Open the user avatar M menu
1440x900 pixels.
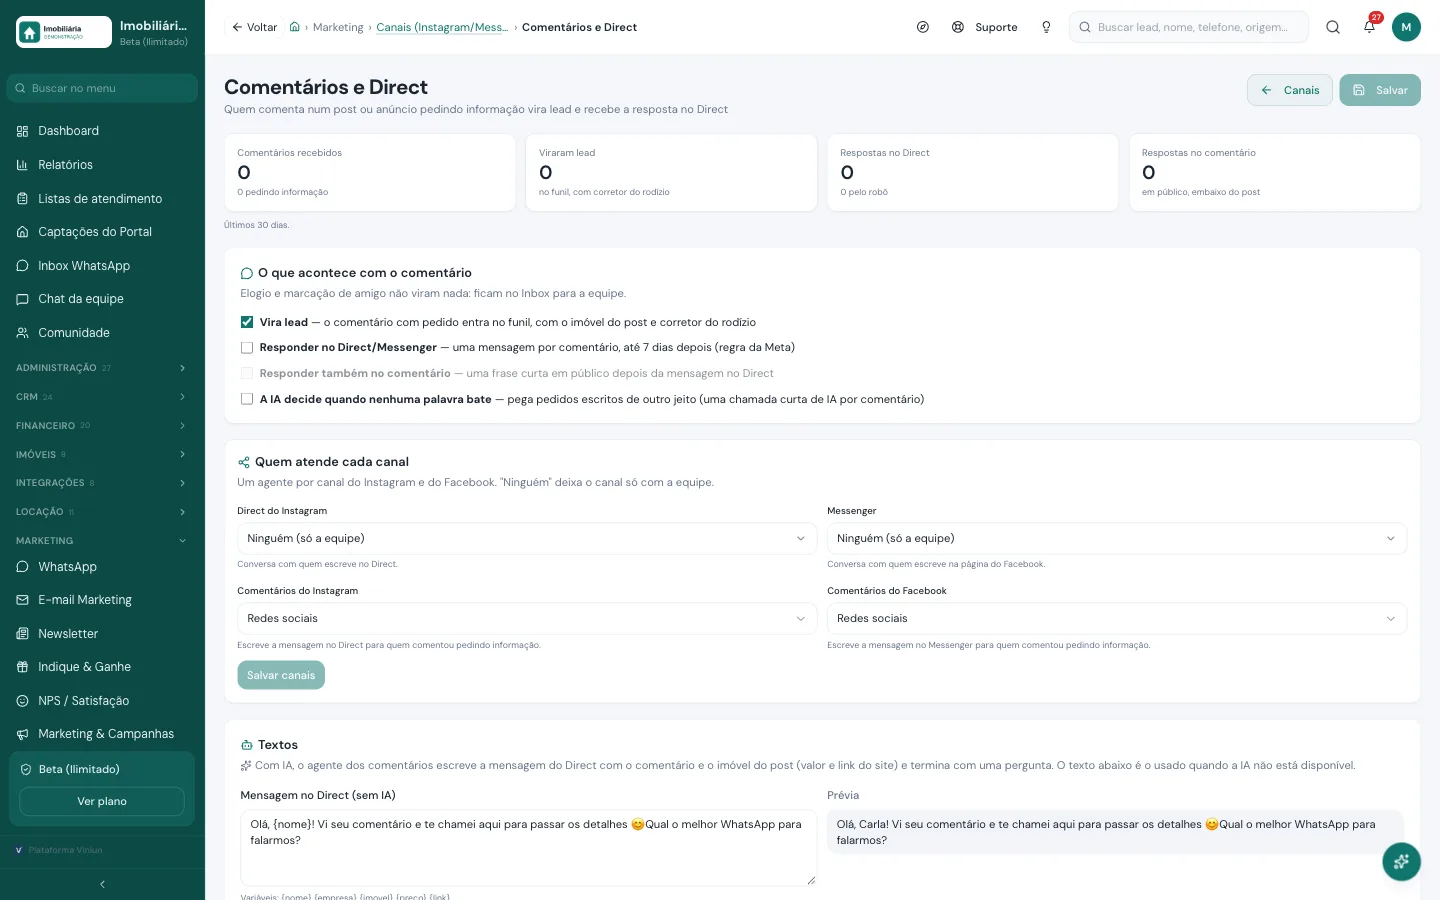coord(1406,27)
